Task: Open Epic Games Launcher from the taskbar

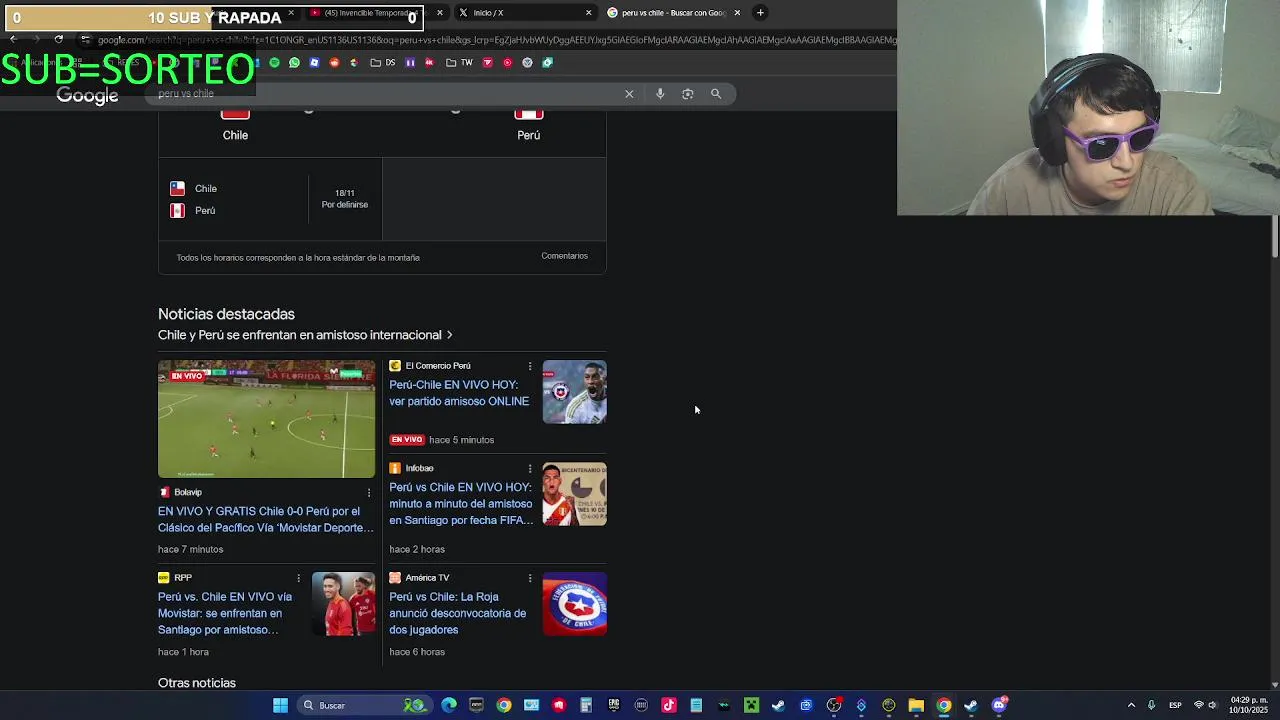Action: click(614, 705)
